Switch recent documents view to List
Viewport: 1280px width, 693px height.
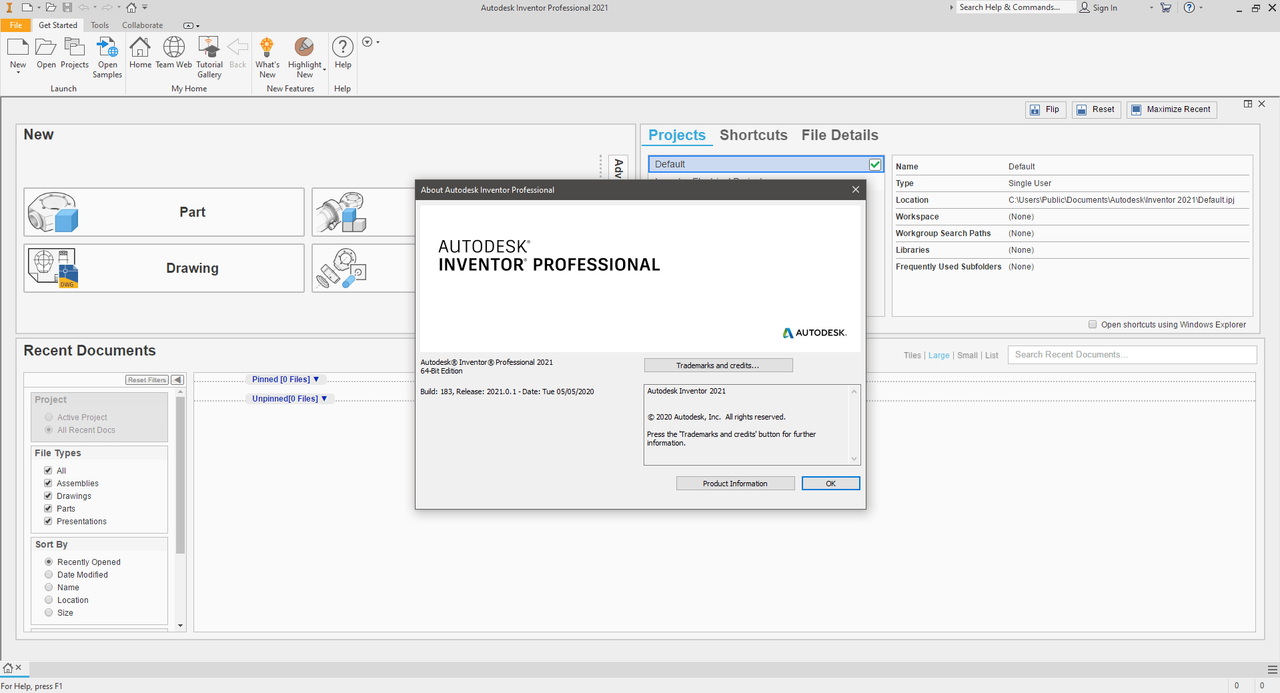click(991, 355)
